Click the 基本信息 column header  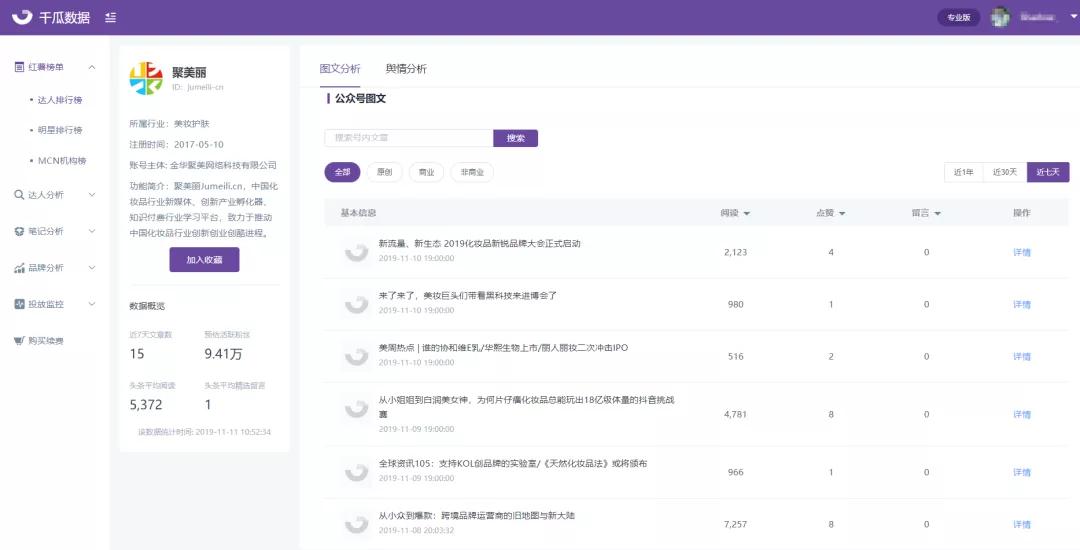tap(358, 213)
